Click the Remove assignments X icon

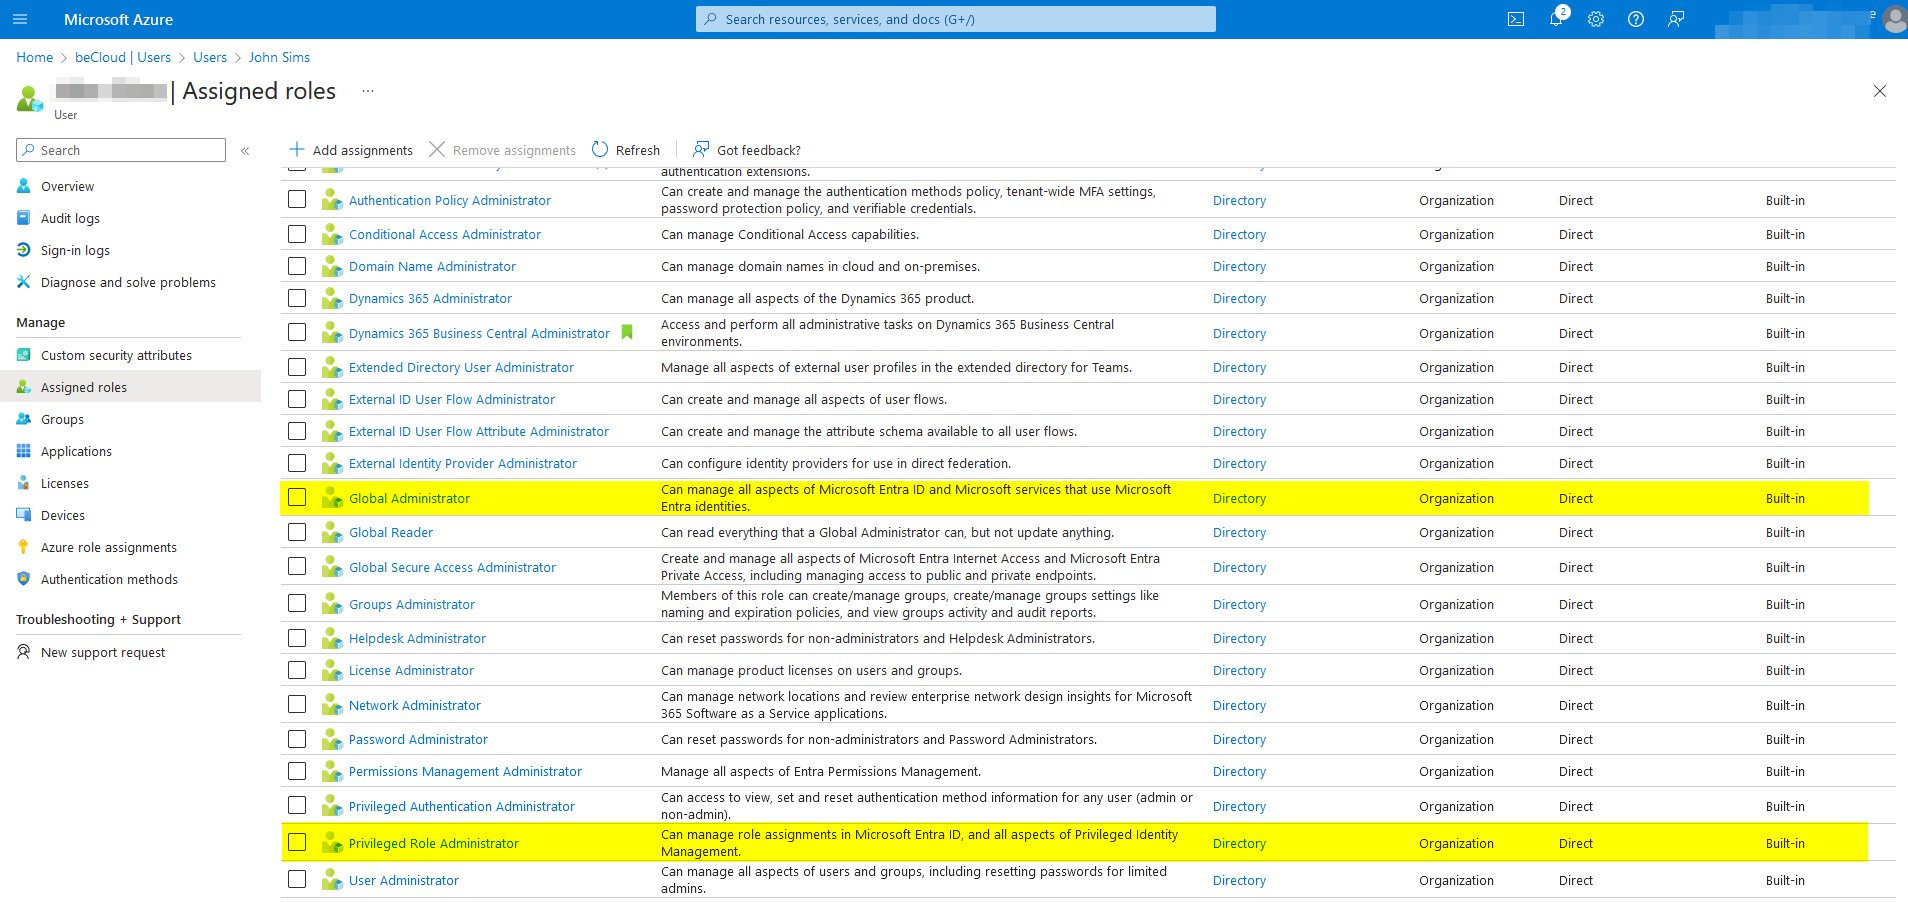click(x=437, y=150)
